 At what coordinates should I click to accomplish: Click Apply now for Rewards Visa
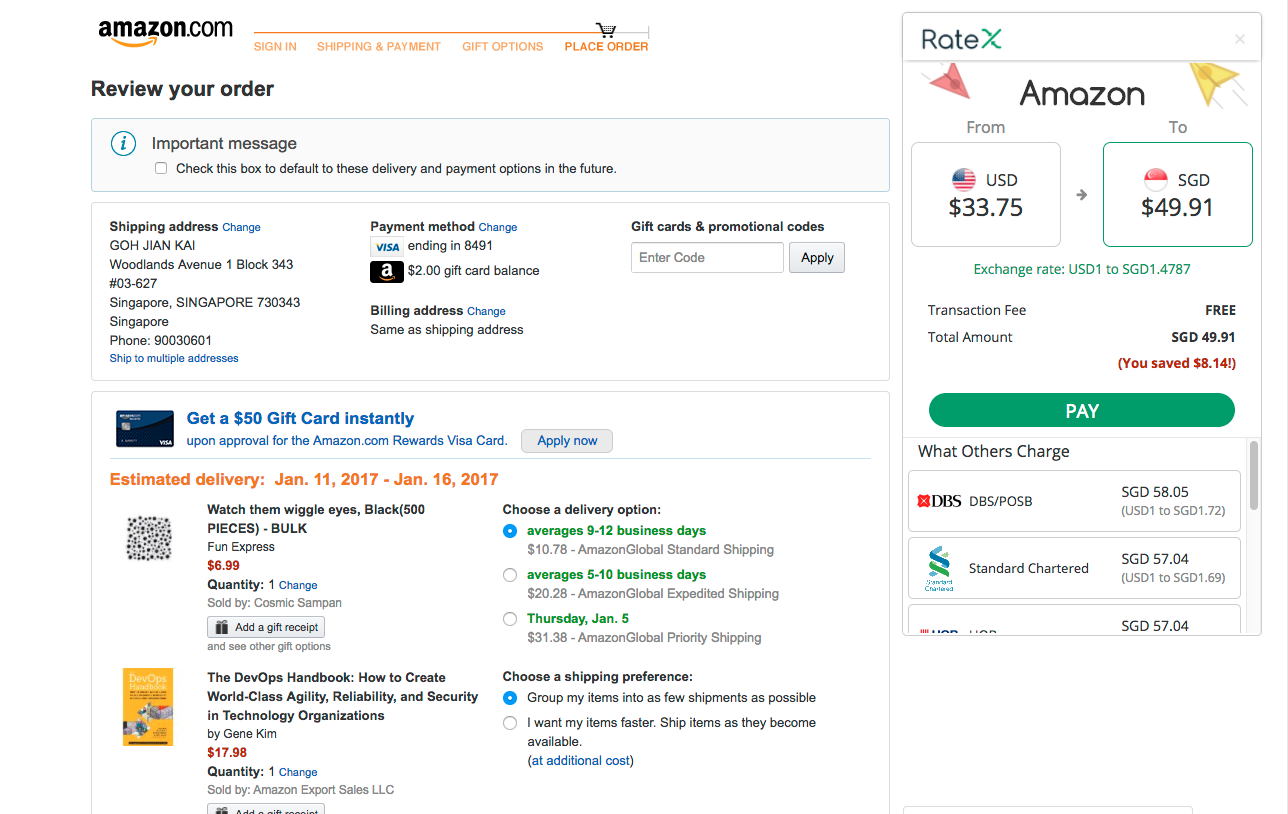pos(566,441)
